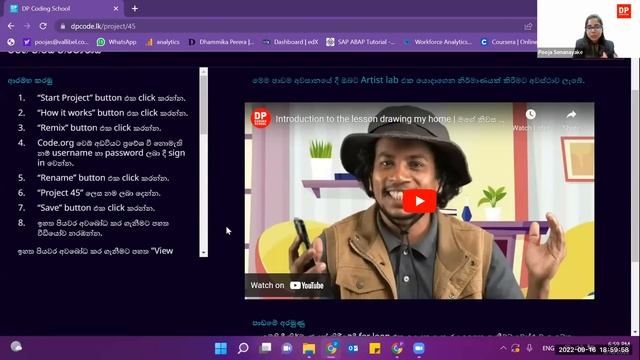The width and height of the screenshot is (640, 360).
Task: Open Sticky Notes from the taskbar
Action: (375, 348)
